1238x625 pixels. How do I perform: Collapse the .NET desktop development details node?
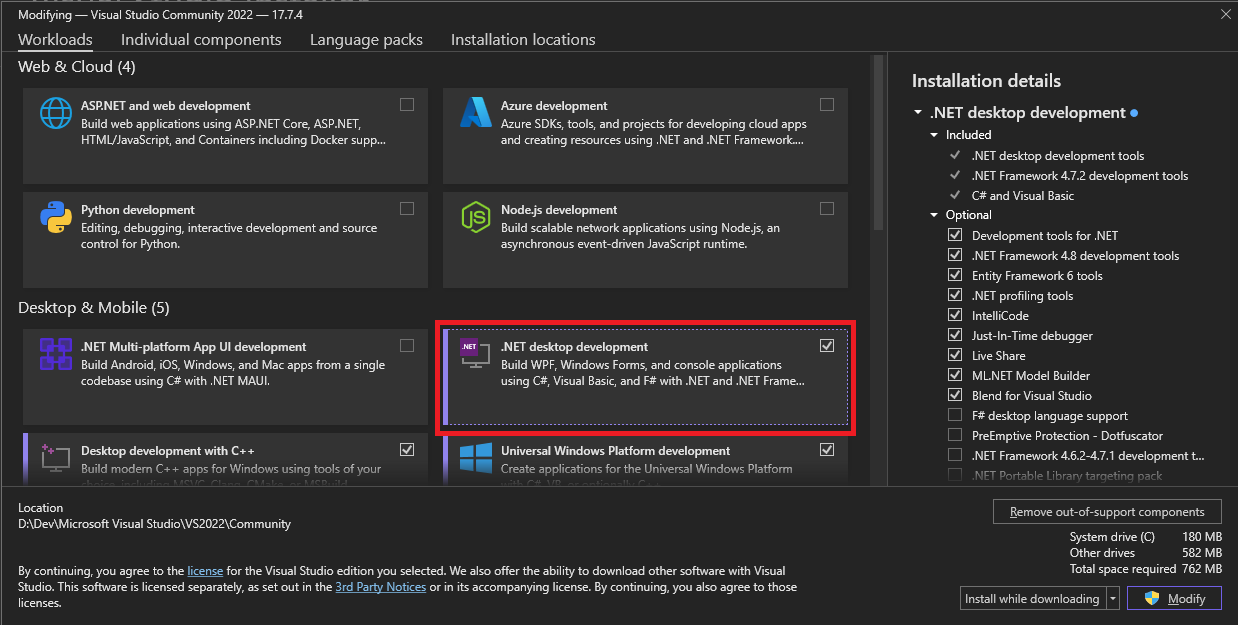918,113
